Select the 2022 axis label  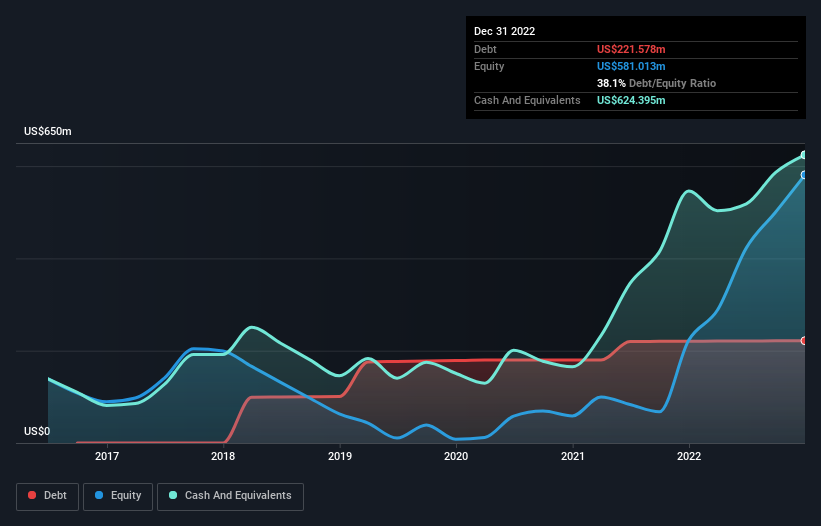pyautogui.click(x=689, y=456)
